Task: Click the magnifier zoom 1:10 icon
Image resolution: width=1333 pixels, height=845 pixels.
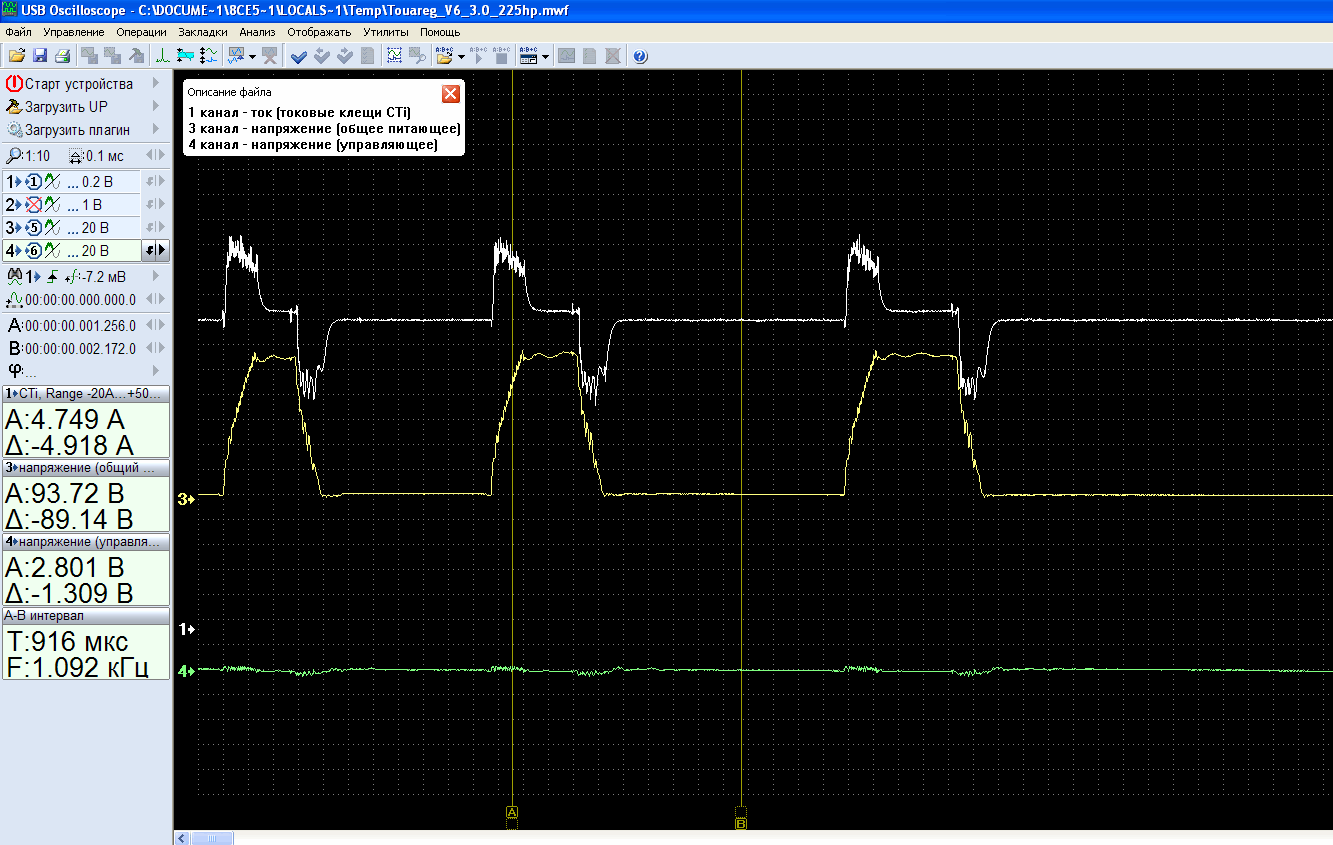Action: click(14, 156)
